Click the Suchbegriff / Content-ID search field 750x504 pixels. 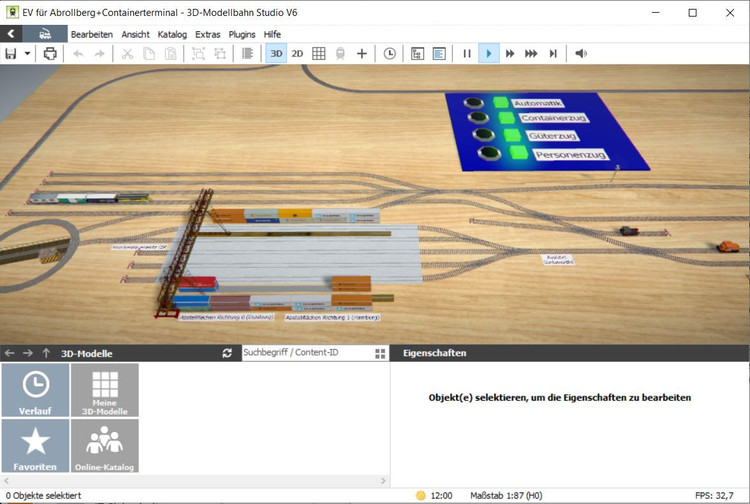point(307,352)
